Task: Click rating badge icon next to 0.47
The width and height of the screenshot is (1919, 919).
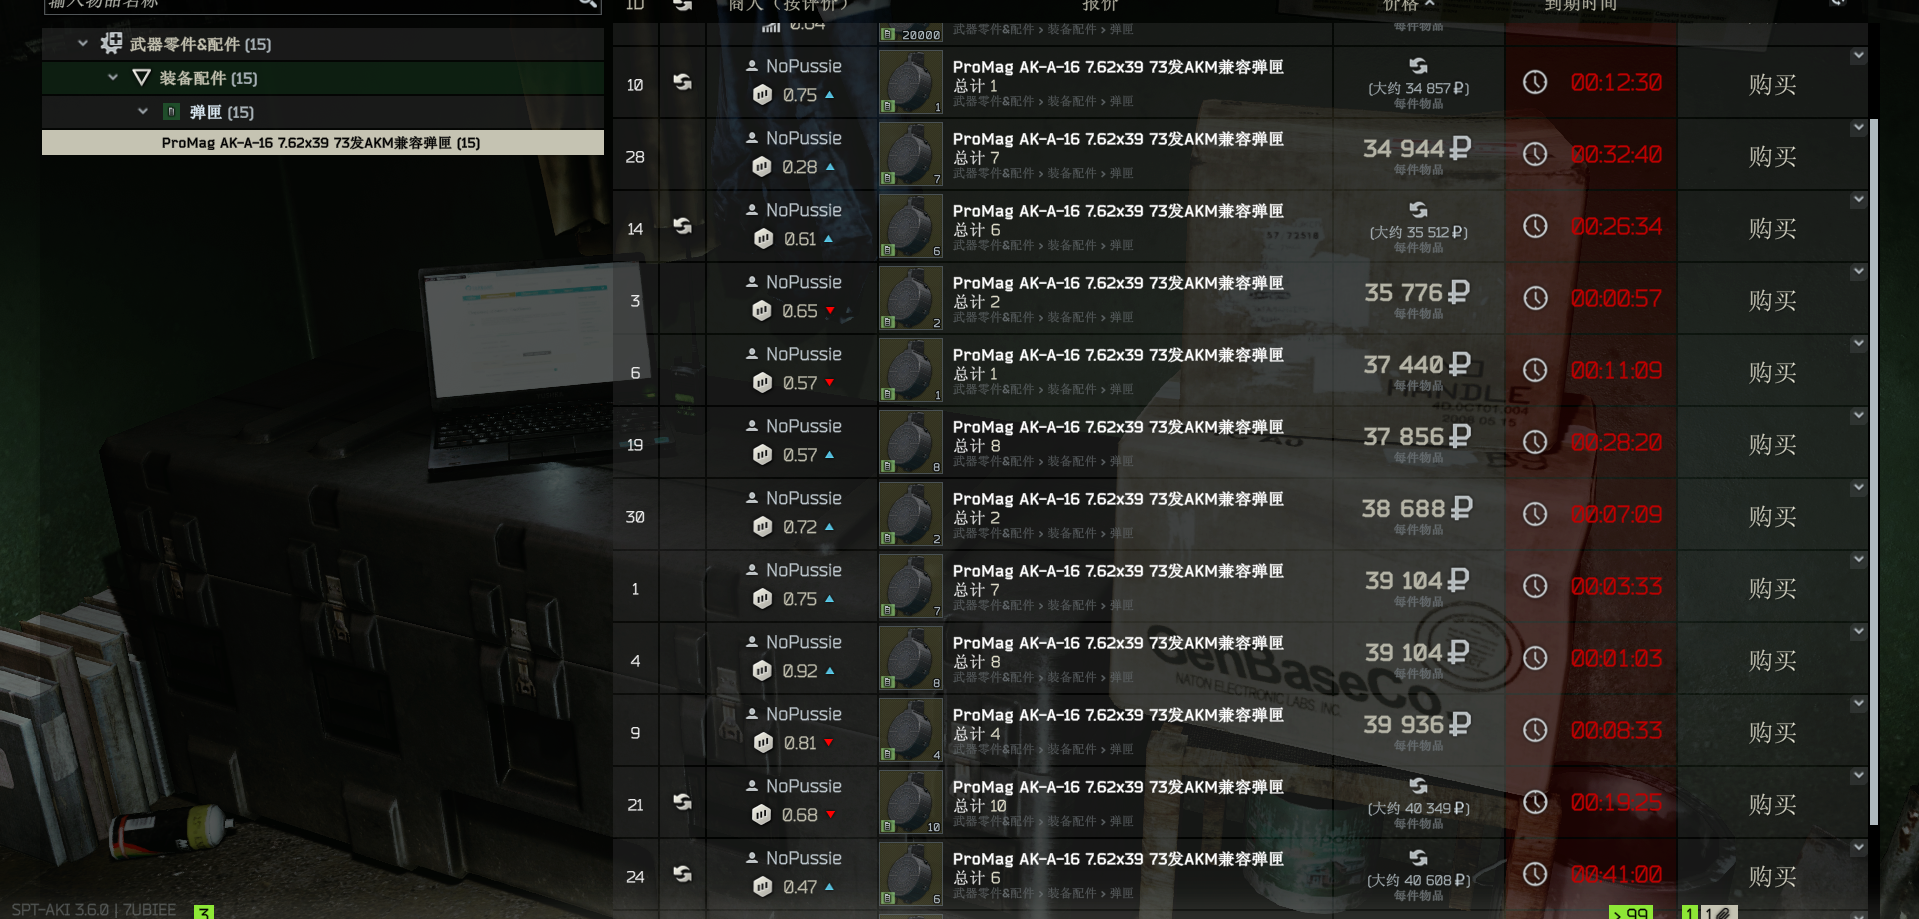Action: (762, 887)
